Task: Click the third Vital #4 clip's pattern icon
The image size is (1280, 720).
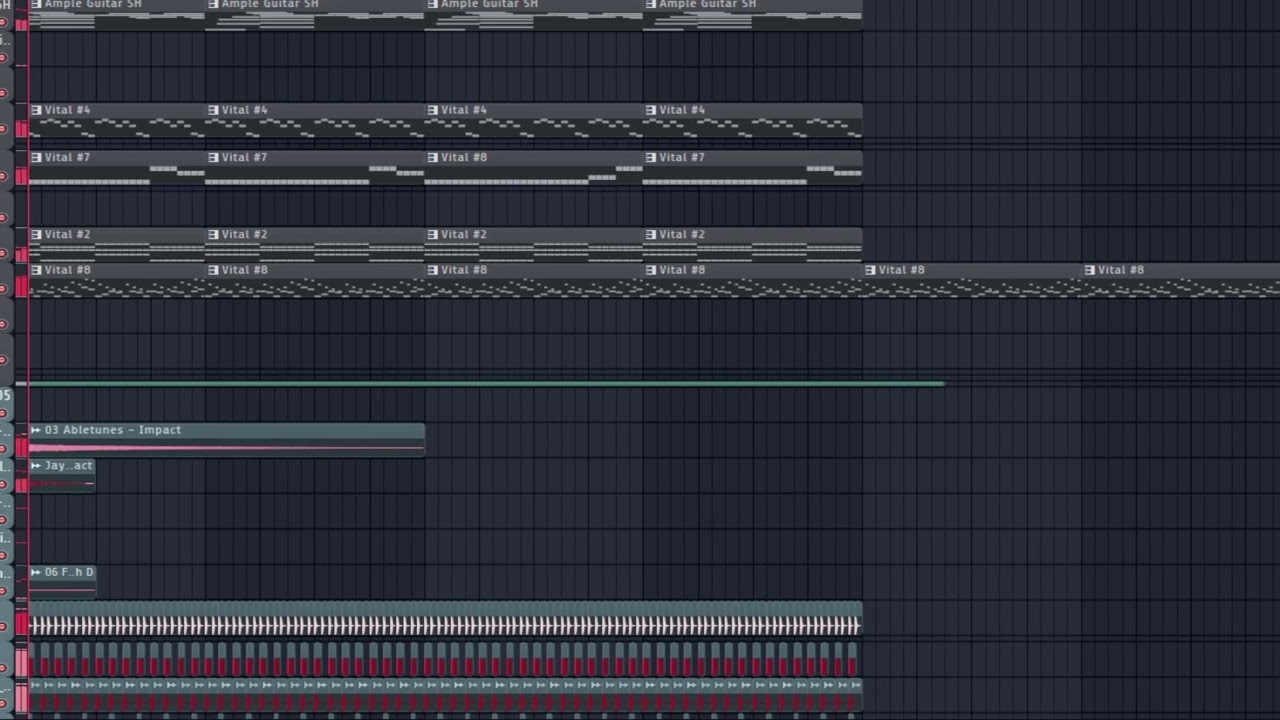Action: (432, 110)
